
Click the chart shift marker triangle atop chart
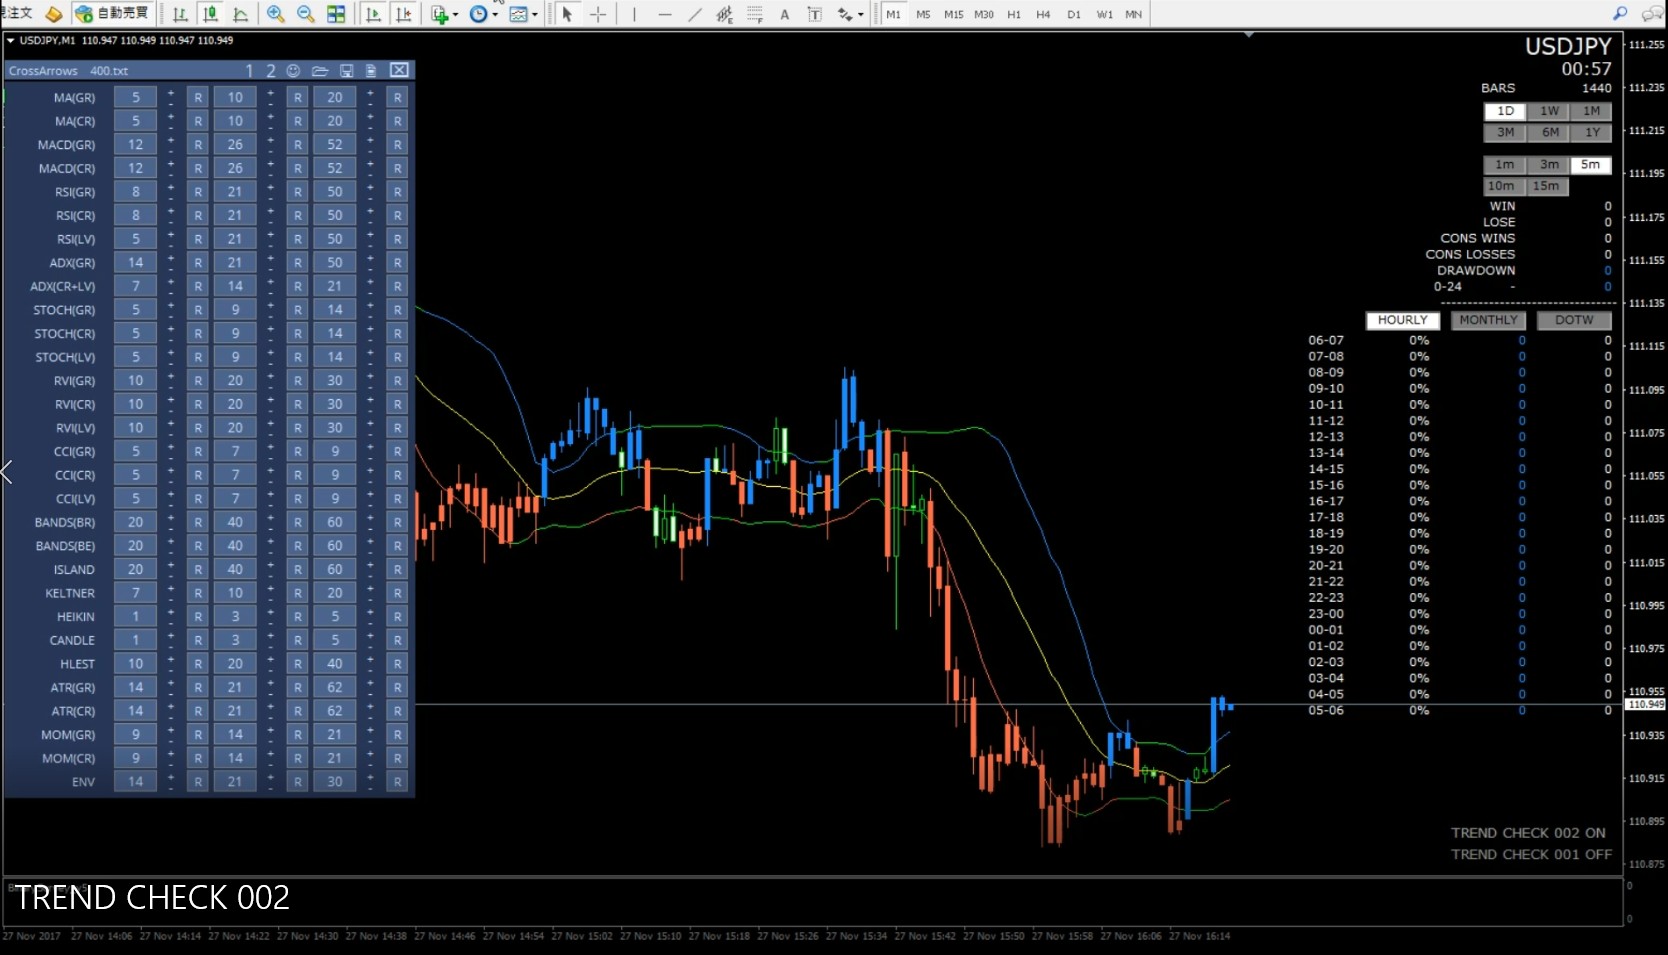pos(1249,35)
